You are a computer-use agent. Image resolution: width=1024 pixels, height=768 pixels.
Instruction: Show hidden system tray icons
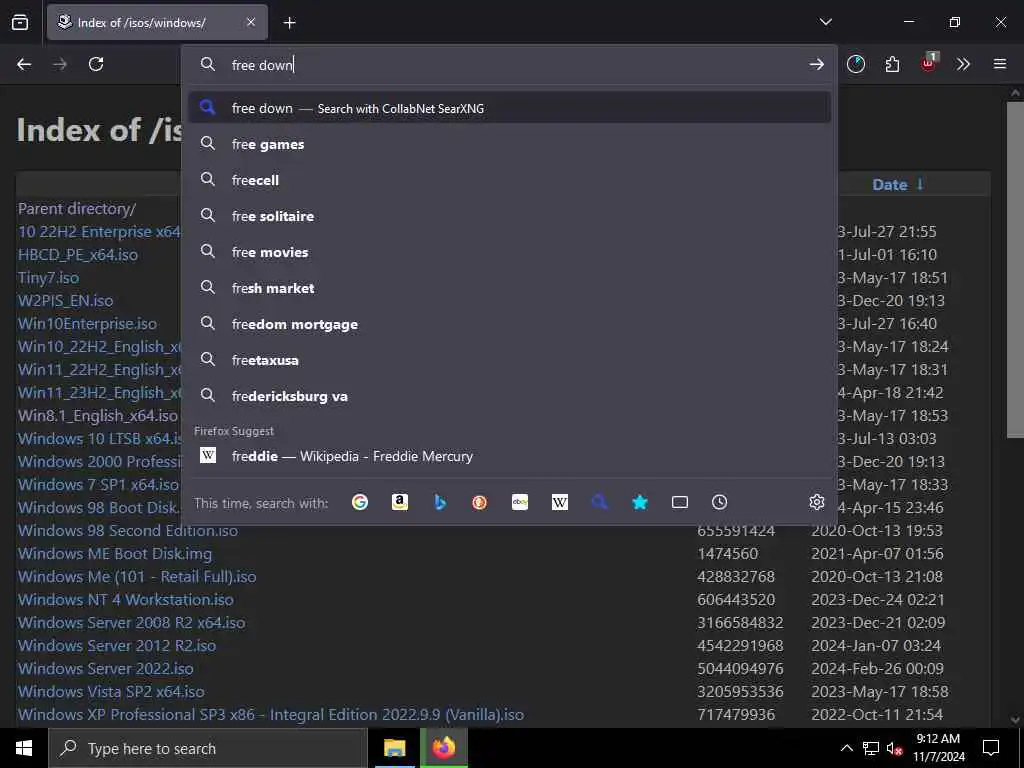coord(846,748)
